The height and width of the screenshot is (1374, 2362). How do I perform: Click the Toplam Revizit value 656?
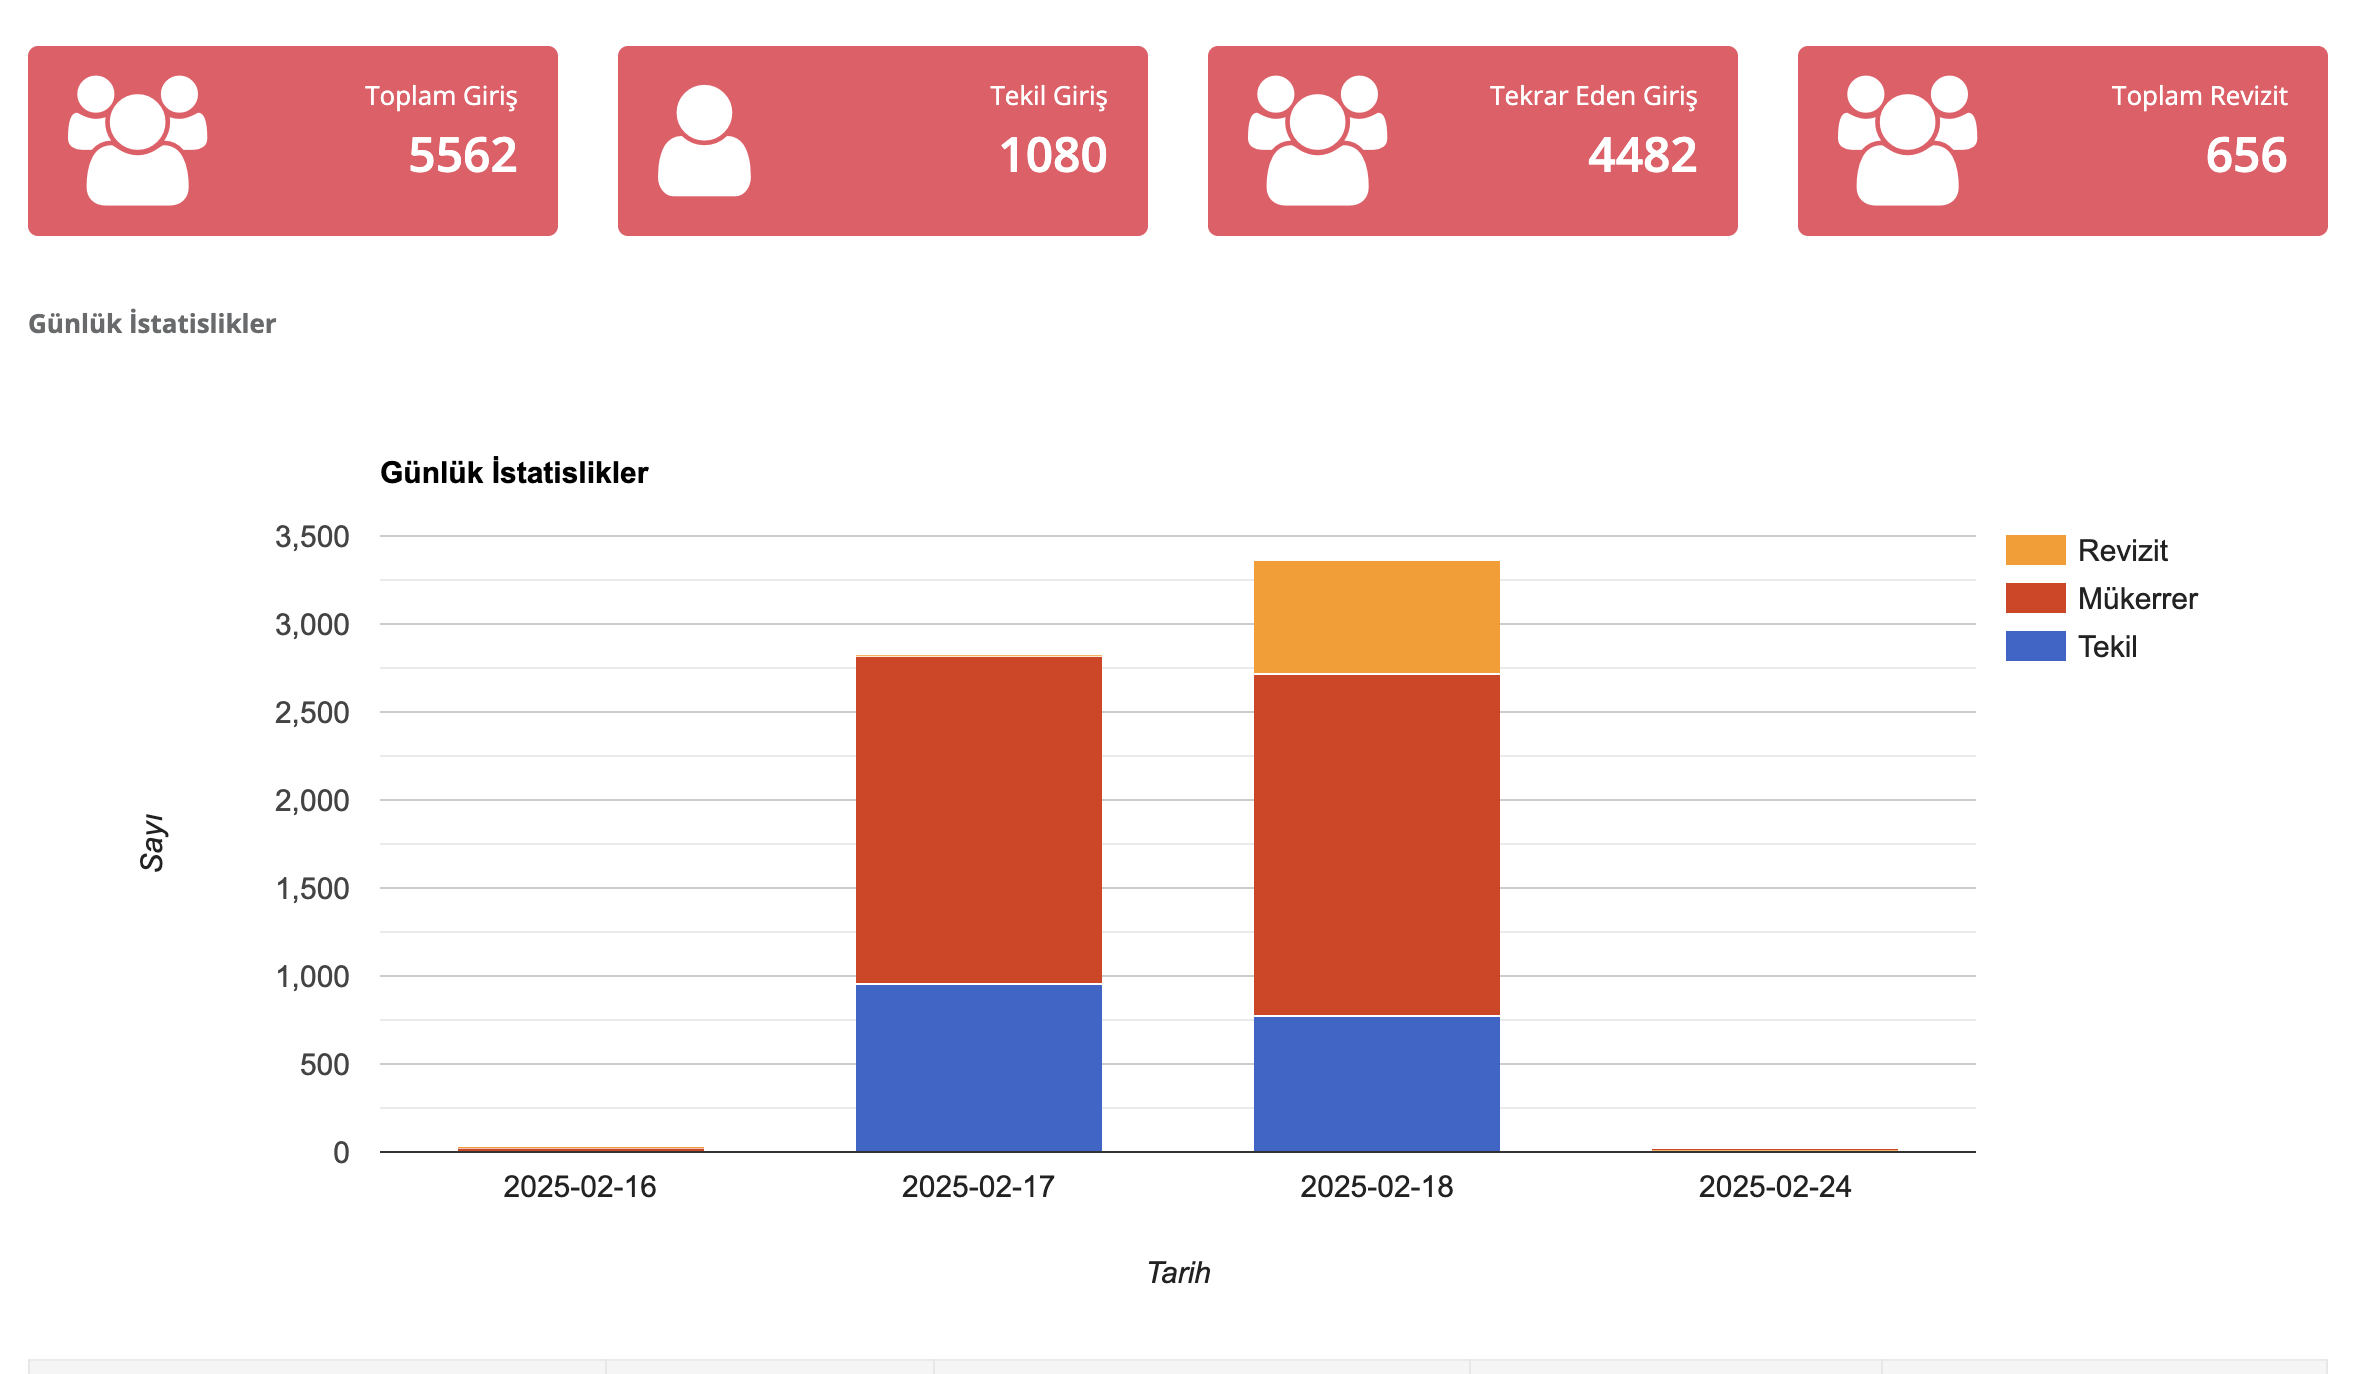[x=2246, y=156]
